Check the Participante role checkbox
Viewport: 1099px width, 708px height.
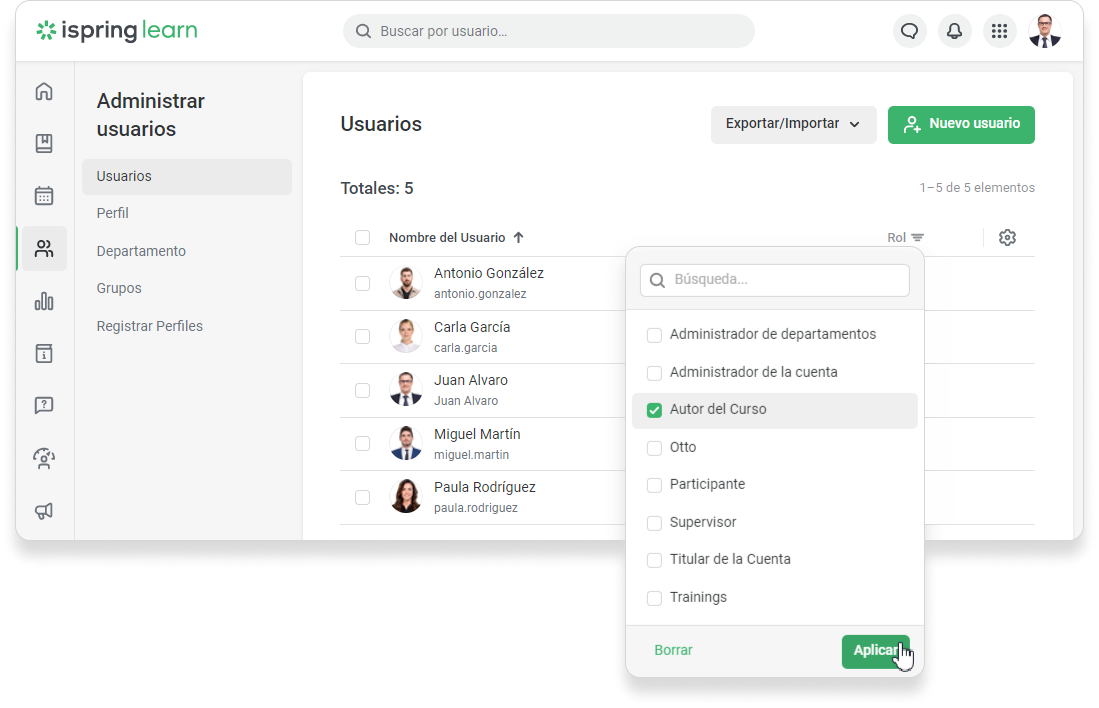pyautogui.click(x=655, y=485)
